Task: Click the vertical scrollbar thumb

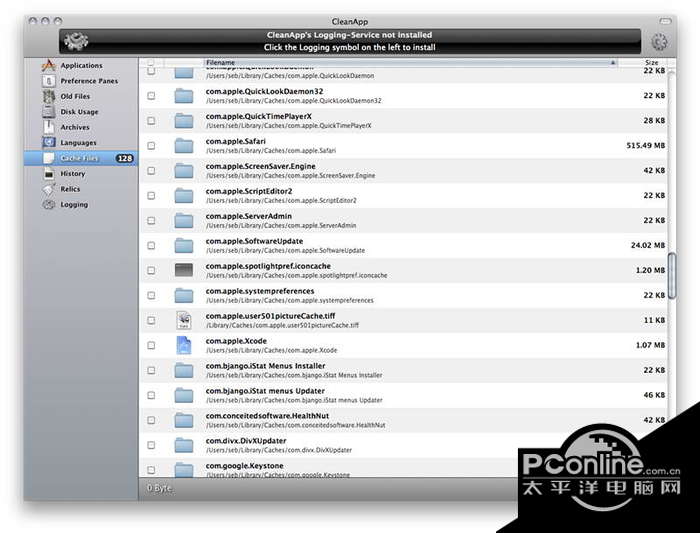Action: pyautogui.click(x=671, y=276)
